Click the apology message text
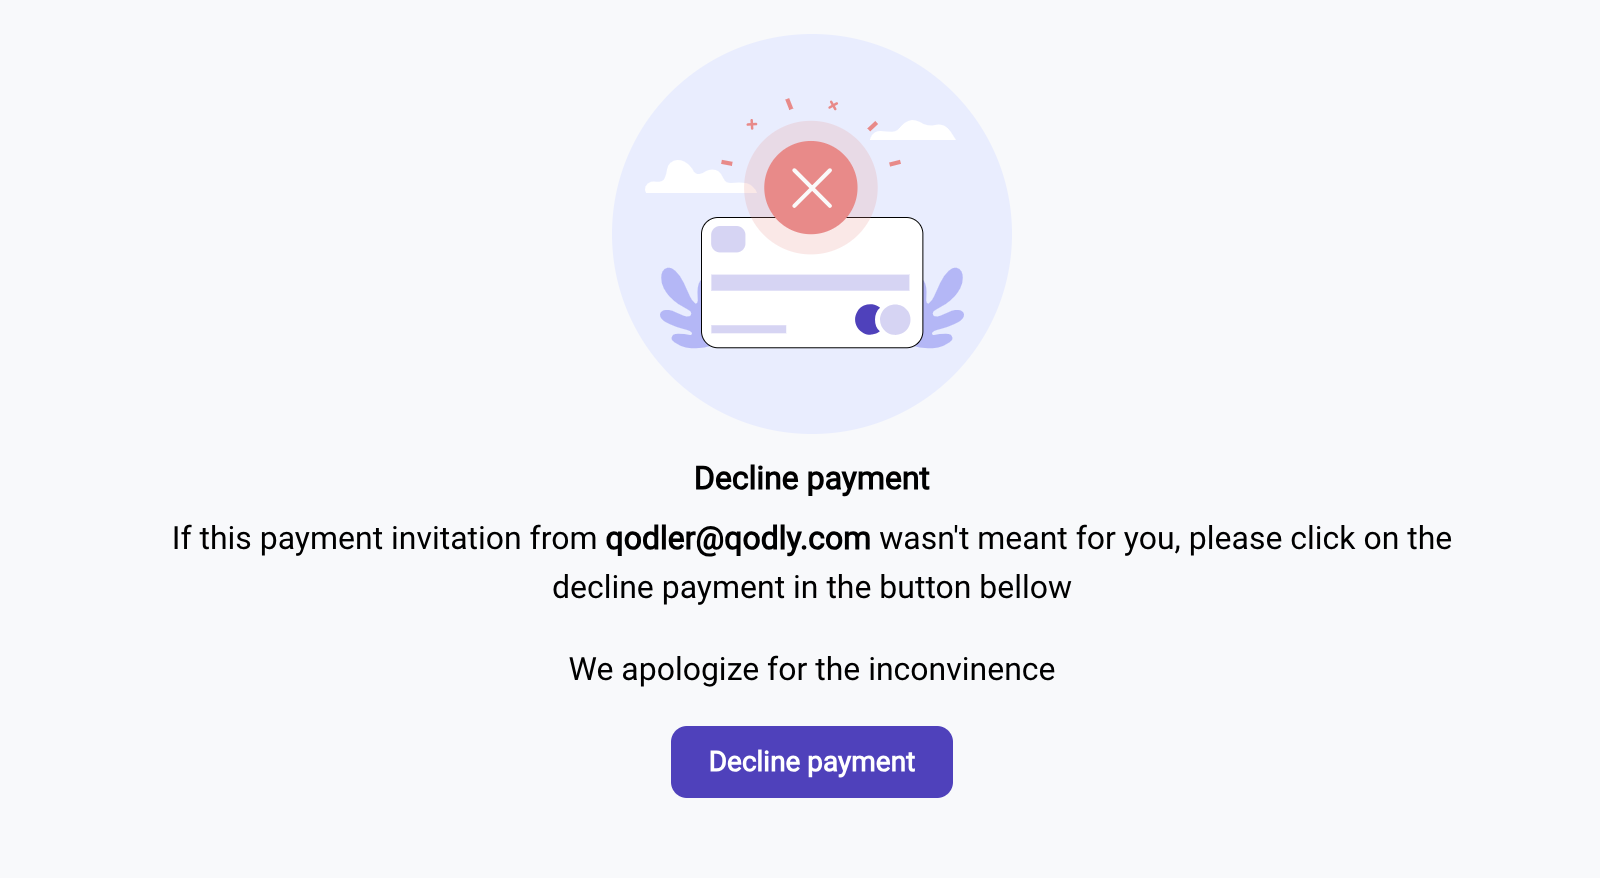This screenshot has height=878, width=1600. 812,669
